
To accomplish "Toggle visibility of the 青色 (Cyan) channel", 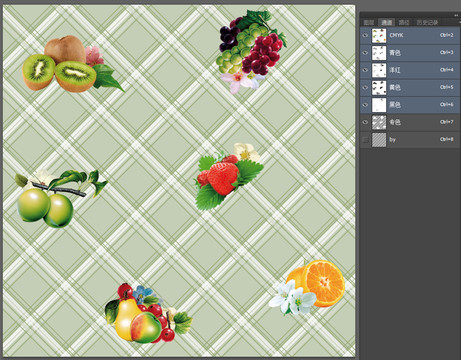I will pos(365,53).
